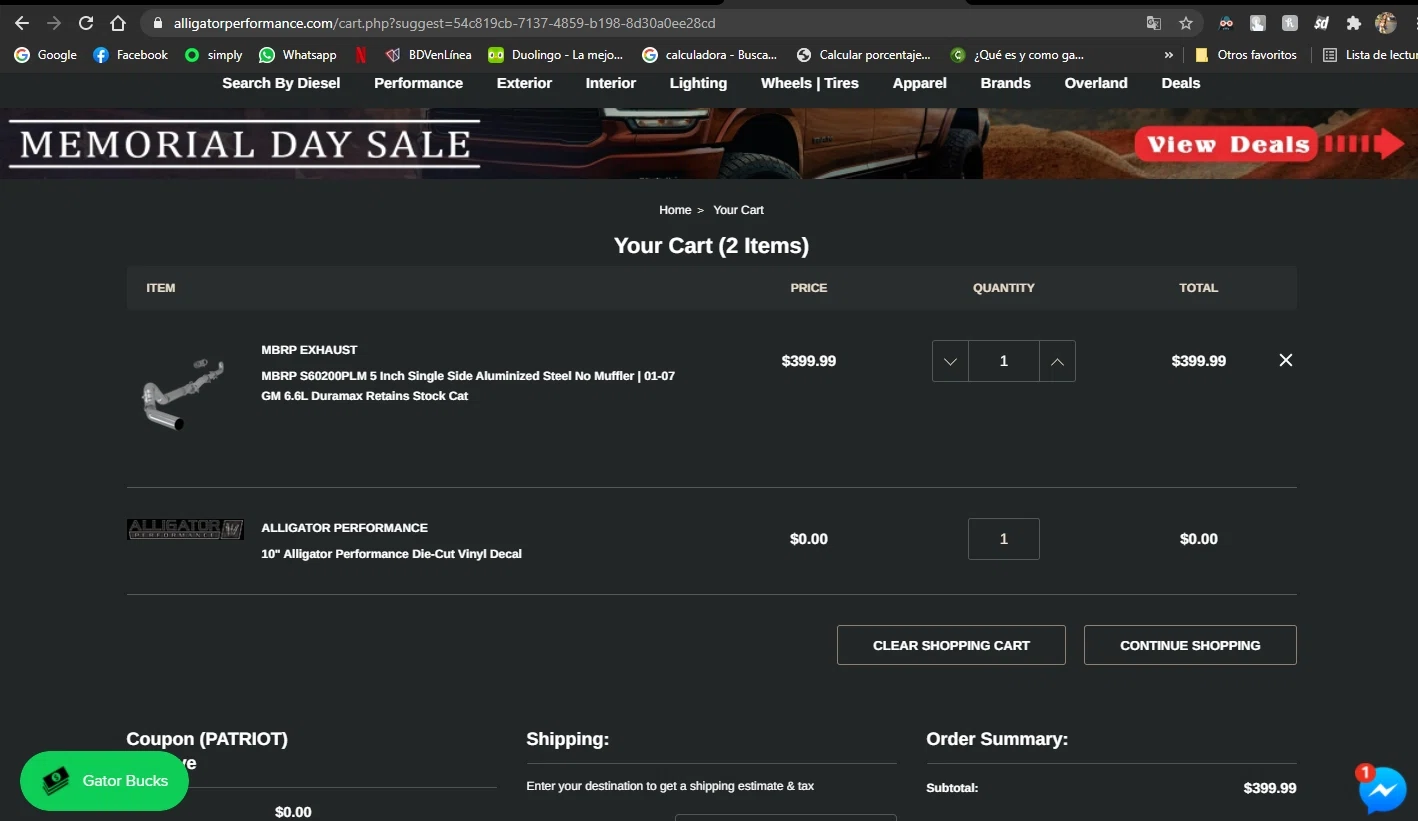
Task: Click Continue Shopping
Action: tap(1190, 645)
